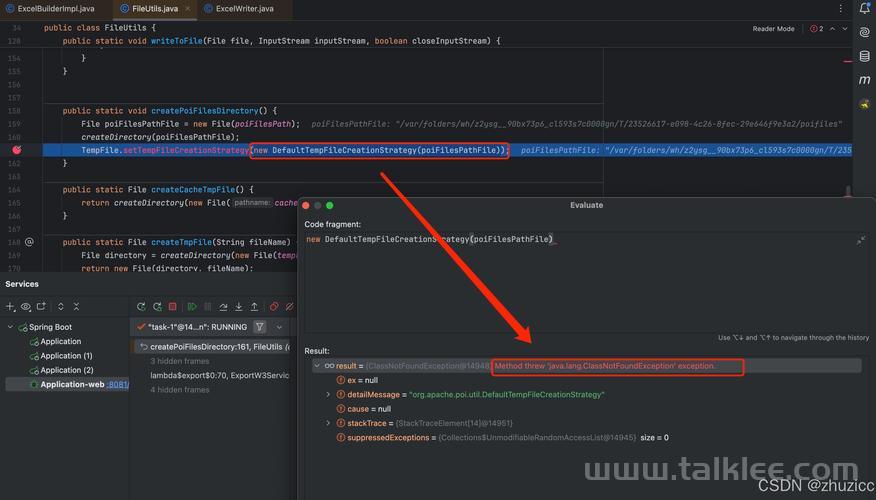Select the ex = null field

coord(357,380)
